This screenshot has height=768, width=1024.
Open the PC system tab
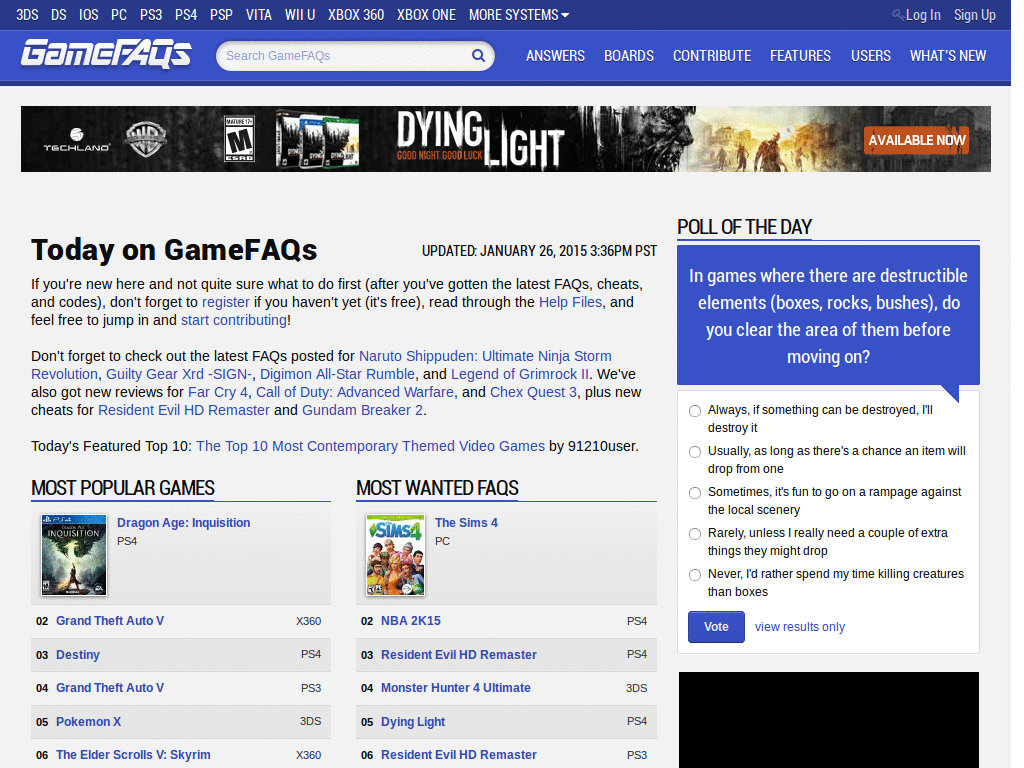click(x=119, y=15)
